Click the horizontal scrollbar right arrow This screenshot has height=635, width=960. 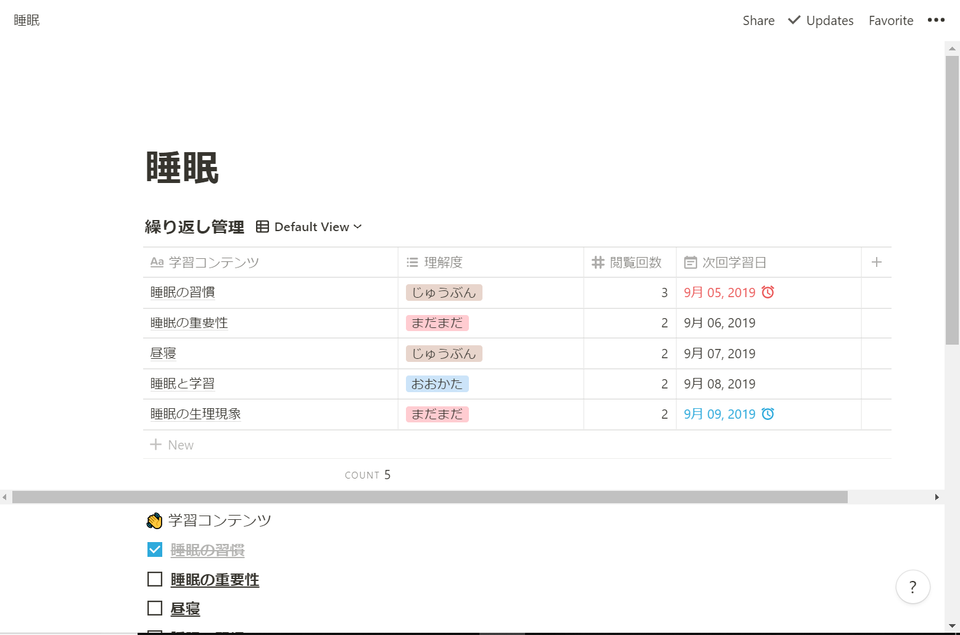coord(937,497)
